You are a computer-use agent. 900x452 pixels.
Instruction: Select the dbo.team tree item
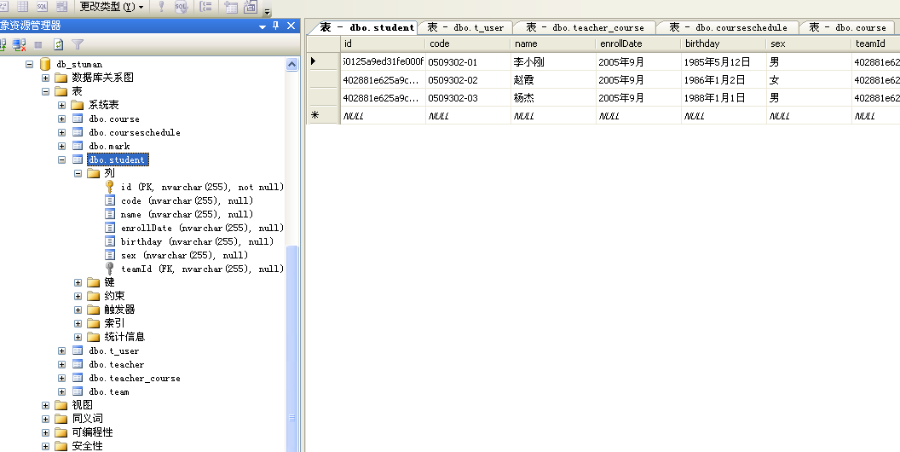(109, 392)
